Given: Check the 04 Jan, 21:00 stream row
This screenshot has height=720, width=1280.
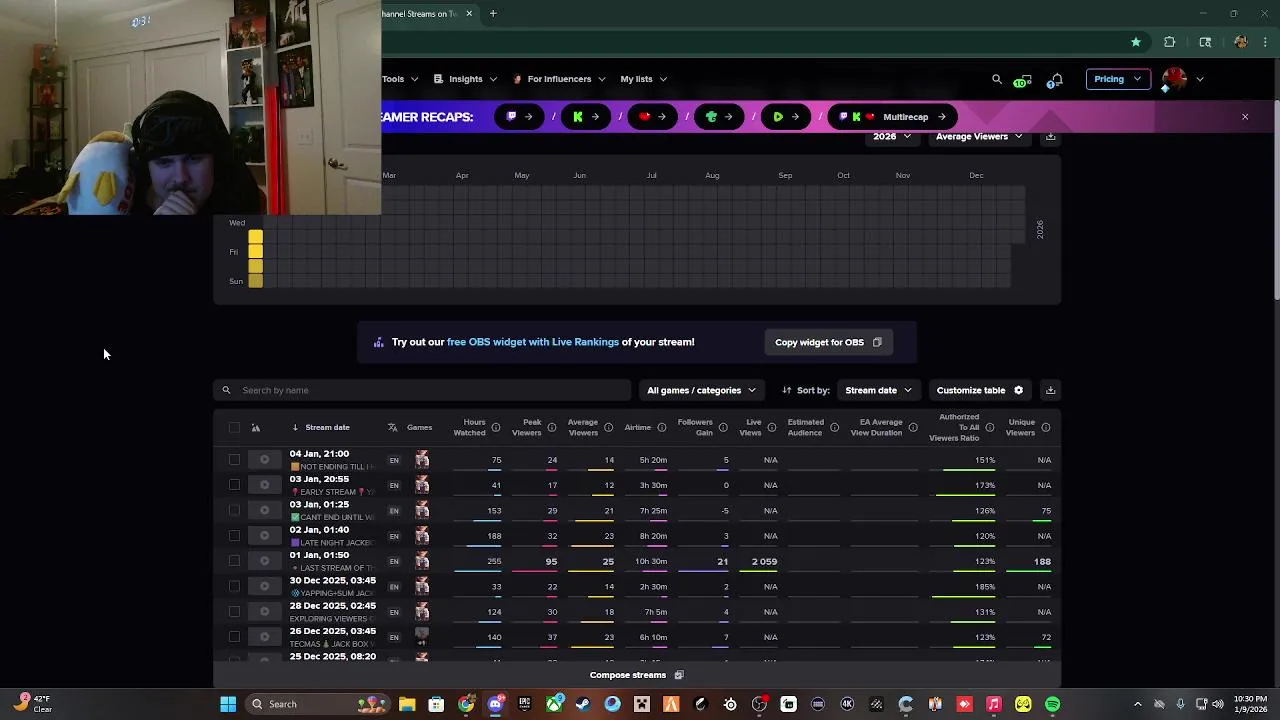Looking at the screenshot, I should click(x=234, y=460).
